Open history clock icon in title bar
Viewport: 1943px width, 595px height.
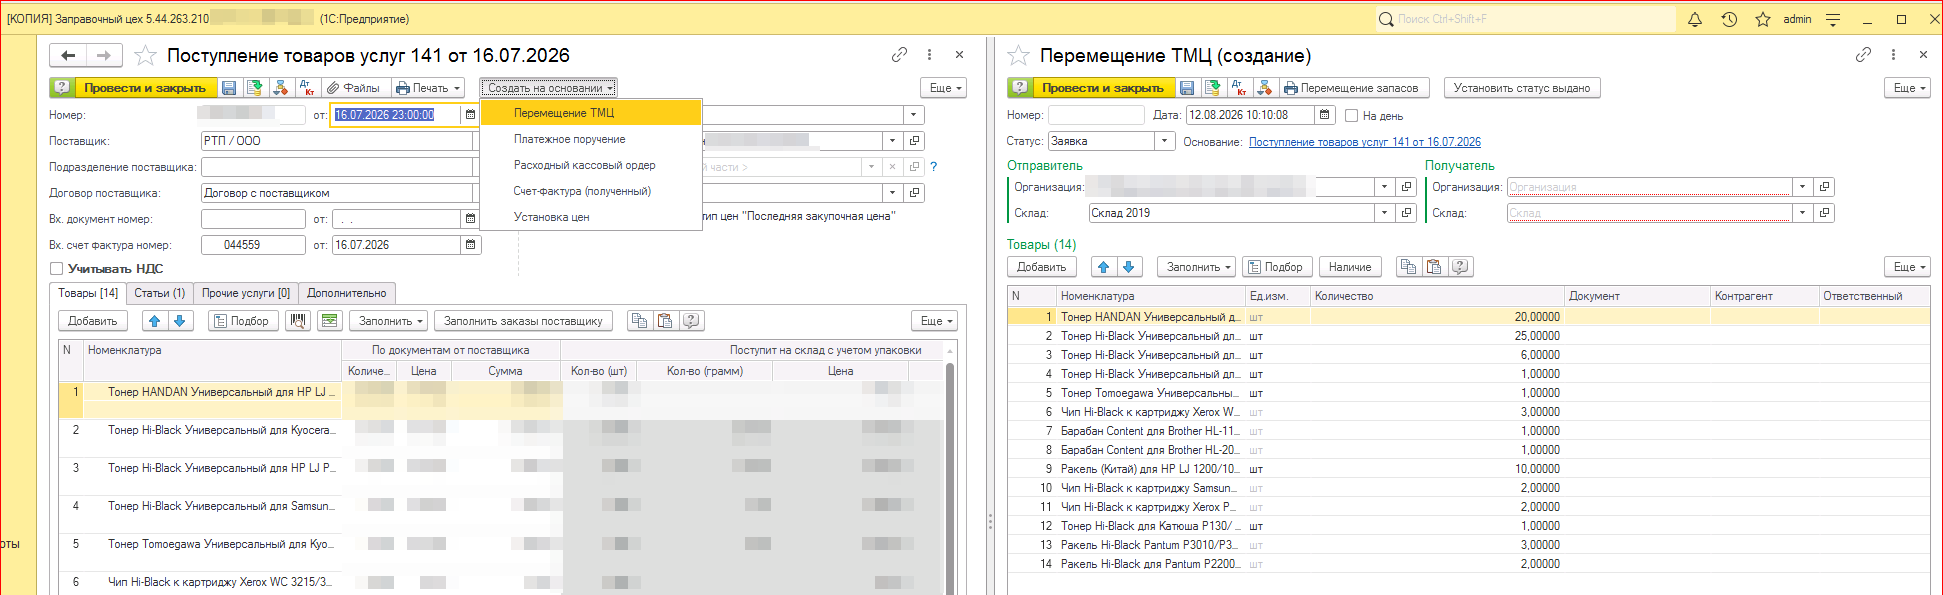click(x=1729, y=19)
